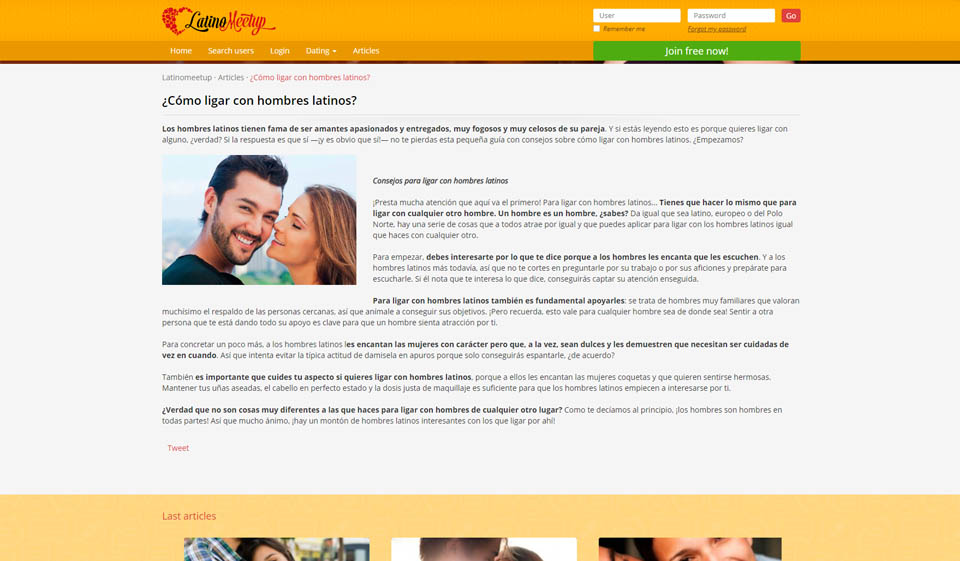Viewport: 960px width, 561px height.
Task: Focus the Password input field
Action: [730, 15]
